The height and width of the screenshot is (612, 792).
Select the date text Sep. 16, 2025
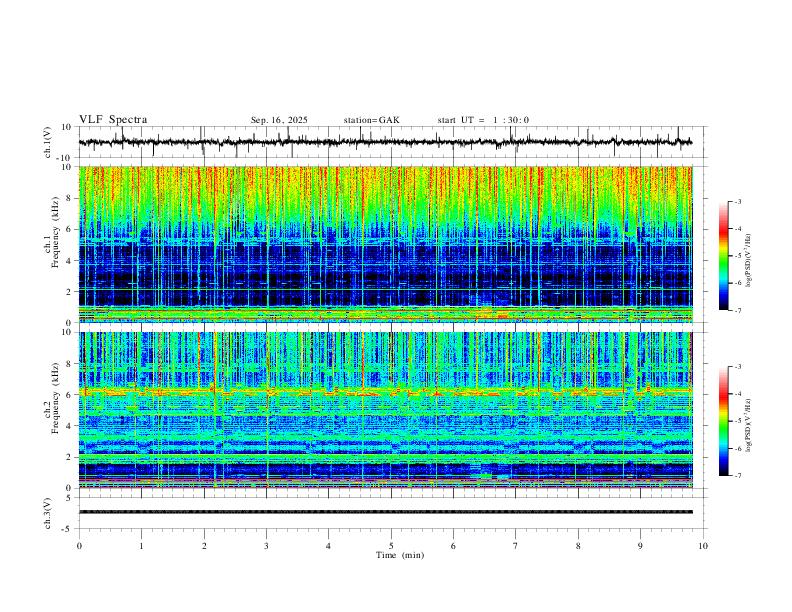(279, 120)
